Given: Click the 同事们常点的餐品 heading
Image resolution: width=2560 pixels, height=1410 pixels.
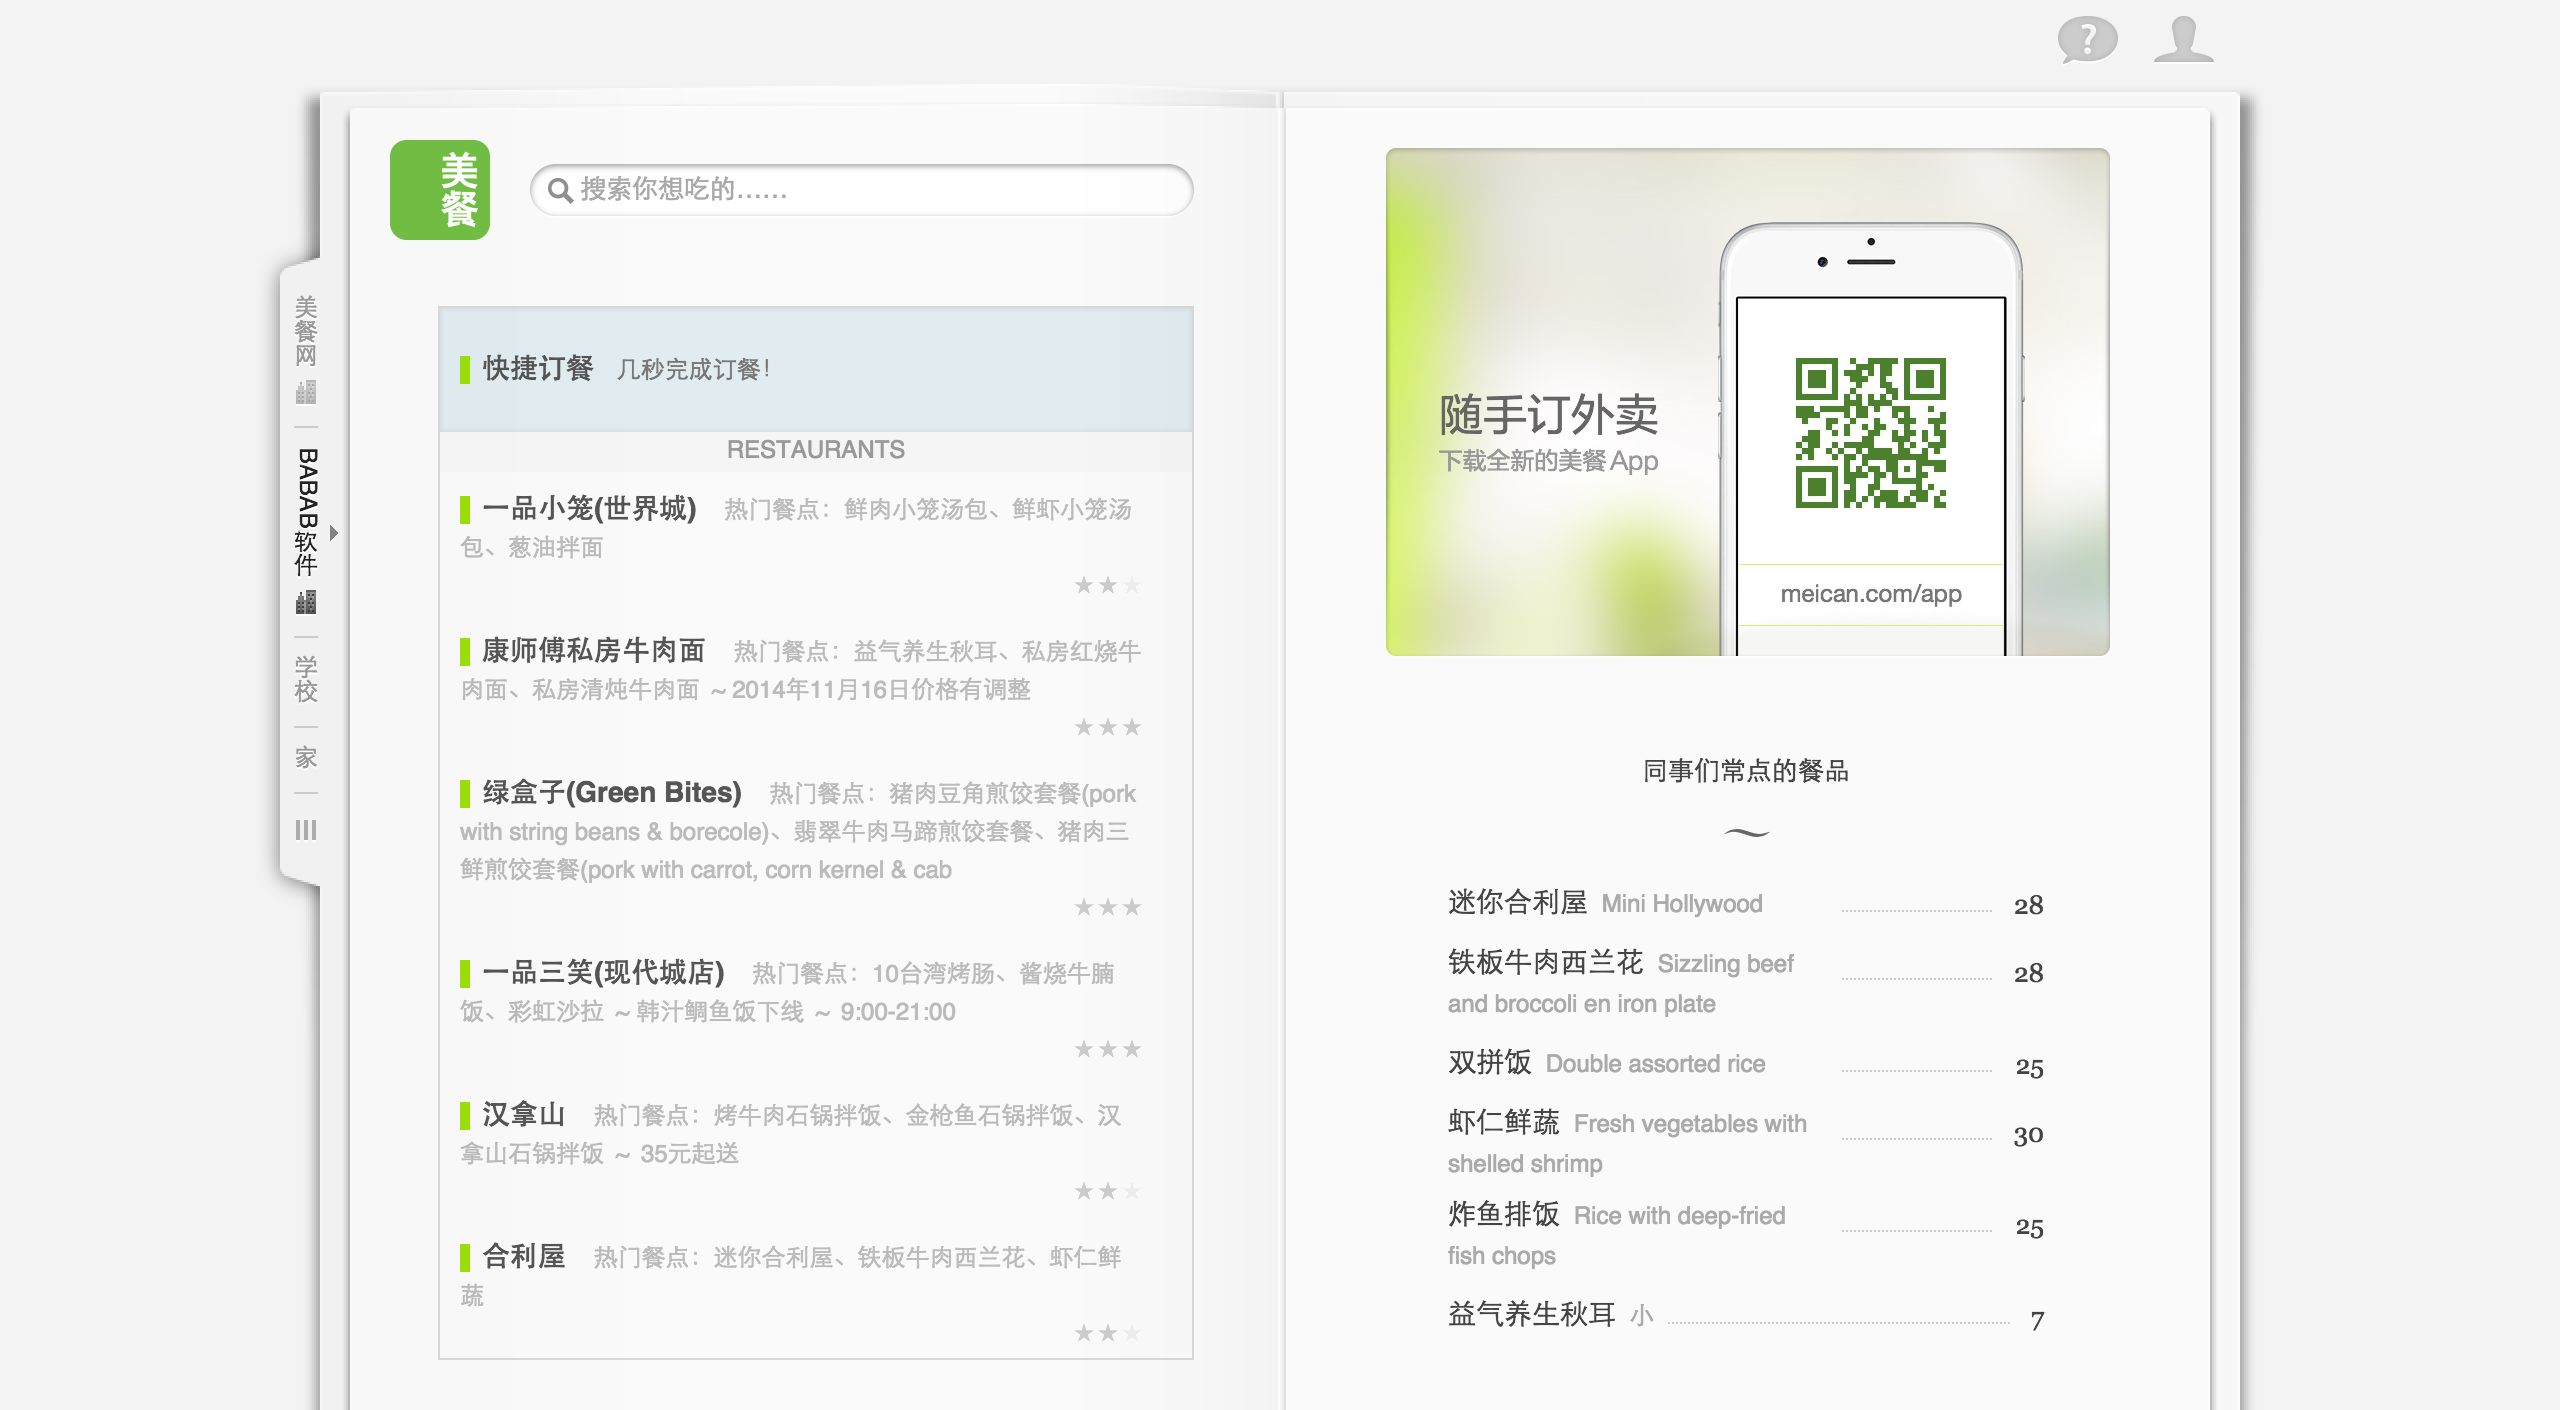Looking at the screenshot, I should point(1746,771).
